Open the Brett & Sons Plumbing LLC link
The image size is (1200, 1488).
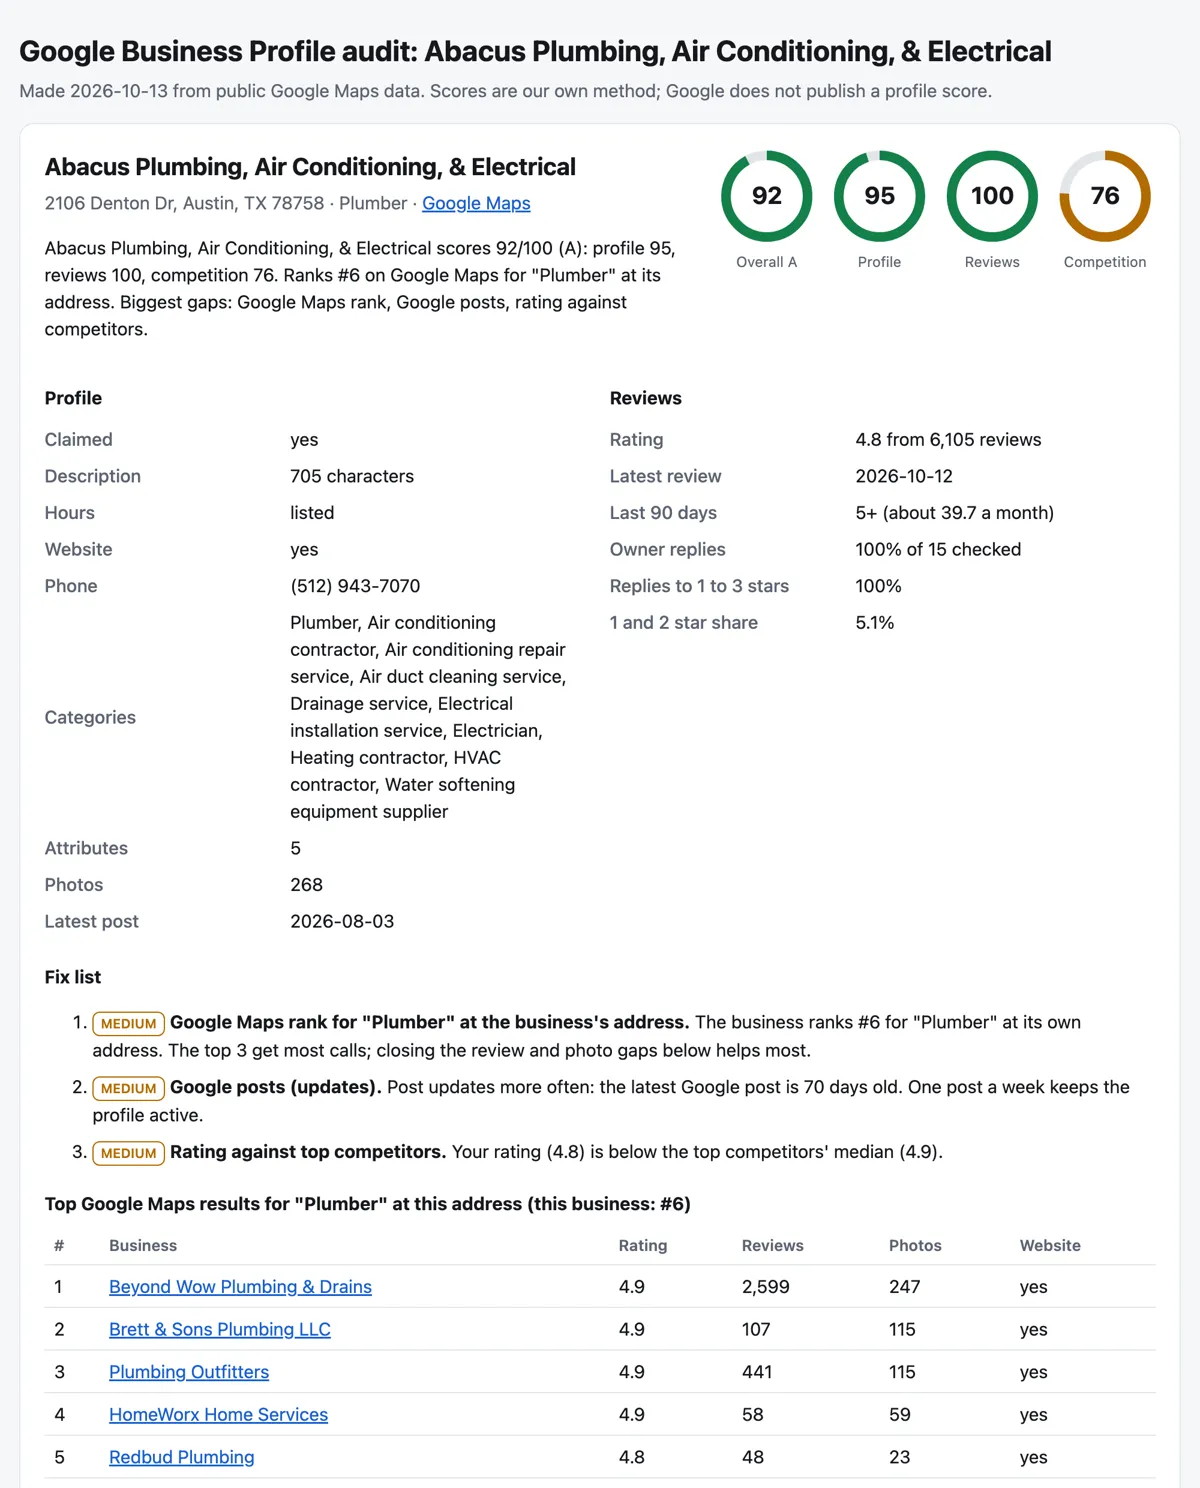[220, 1330]
